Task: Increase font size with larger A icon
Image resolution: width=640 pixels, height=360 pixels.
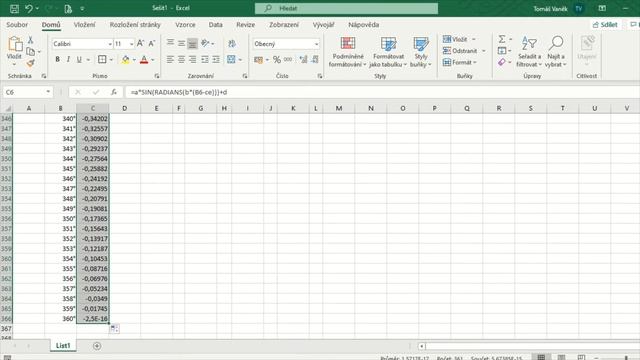Action: coord(140,43)
